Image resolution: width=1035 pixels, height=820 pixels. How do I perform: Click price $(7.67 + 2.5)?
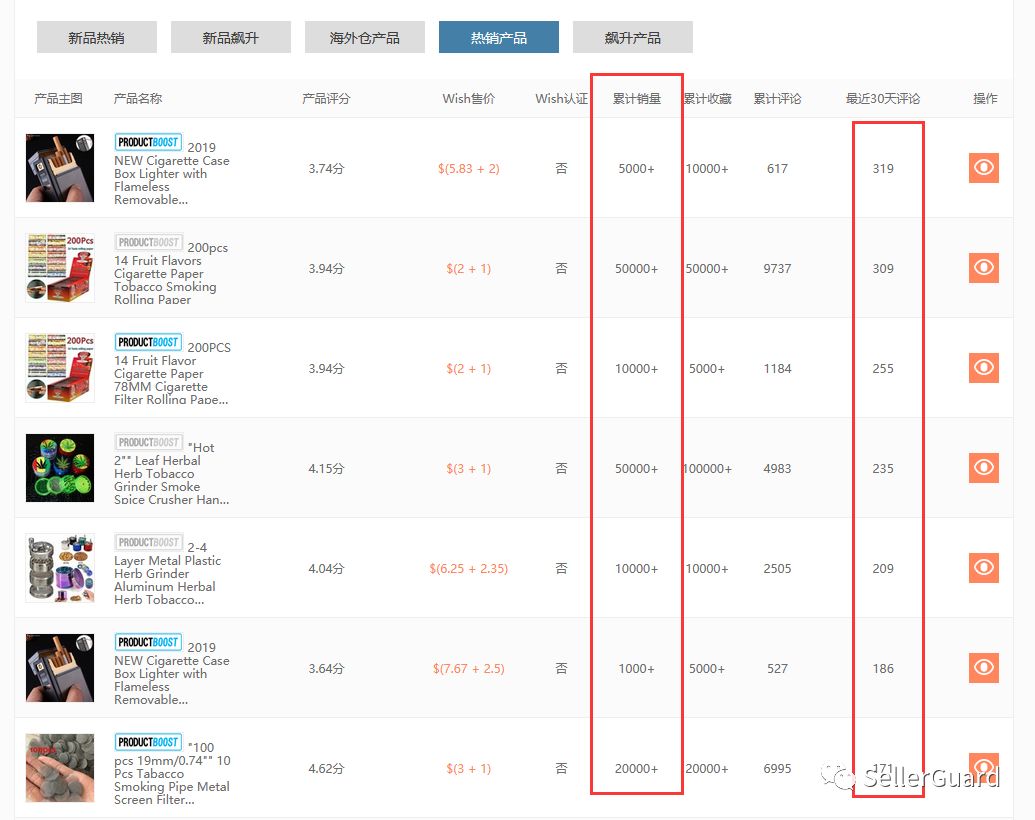pyautogui.click(x=469, y=668)
